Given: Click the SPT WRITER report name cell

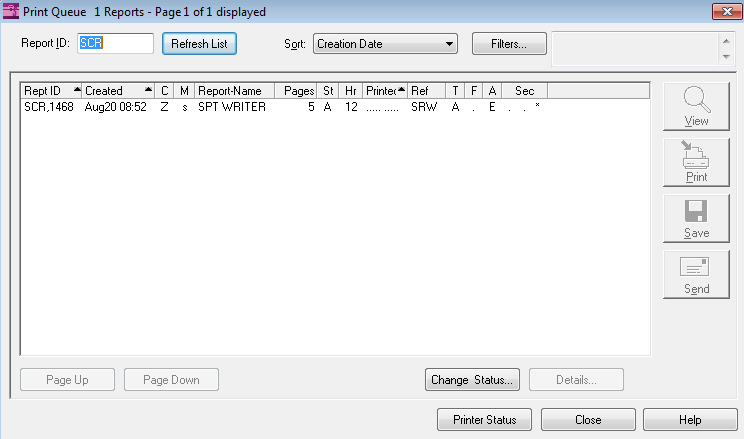Looking at the screenshot, I should 232,107.
